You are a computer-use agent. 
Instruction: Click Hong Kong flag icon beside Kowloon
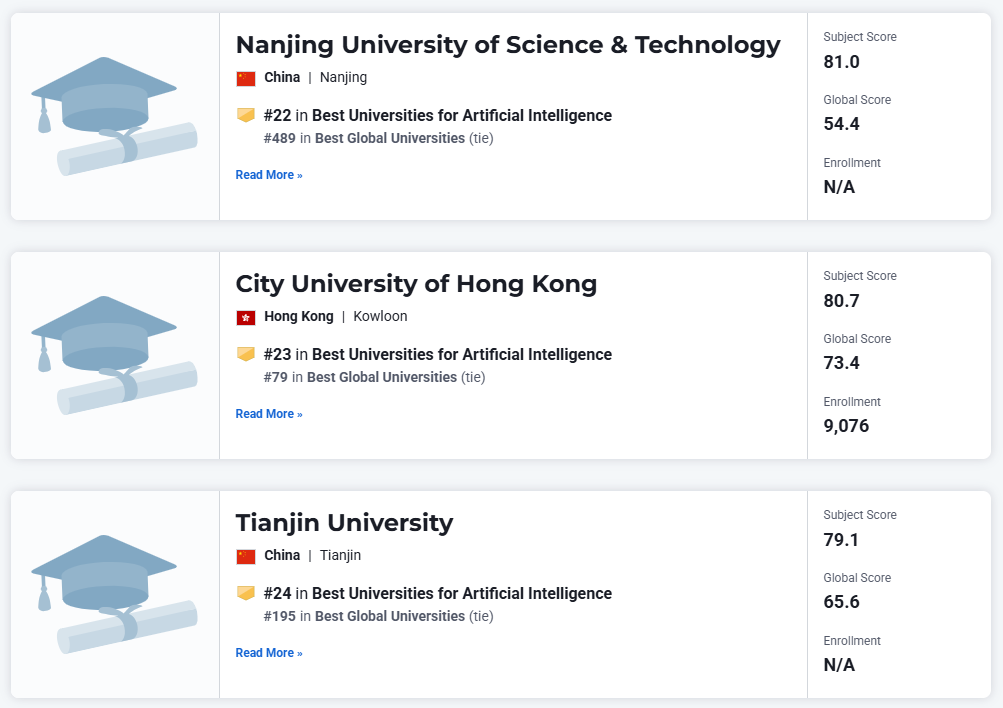[246, 317]
